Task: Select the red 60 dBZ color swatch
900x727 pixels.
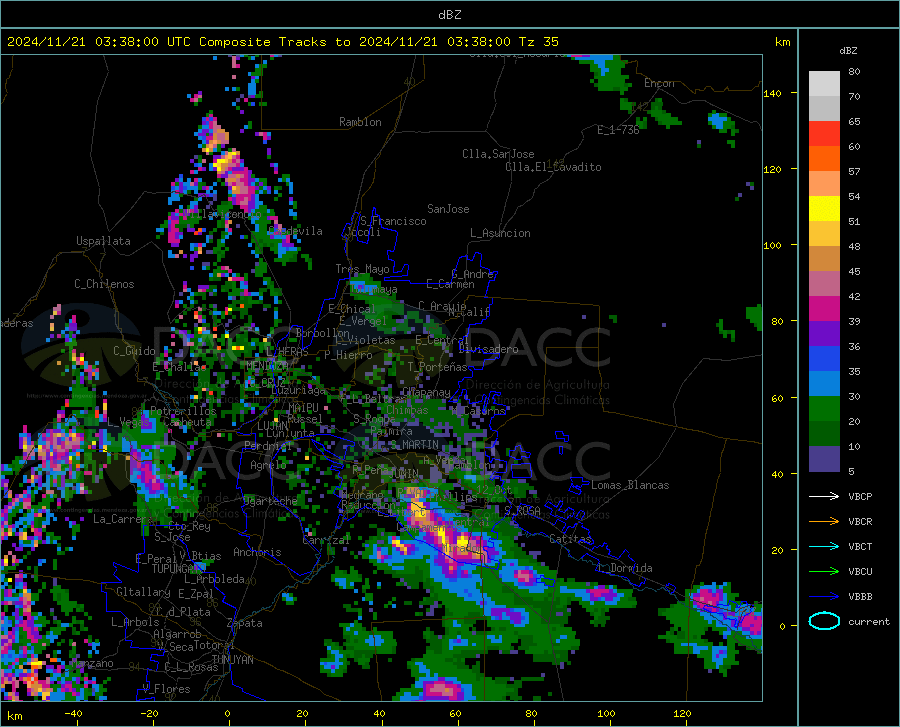Action: coord(824,134)
